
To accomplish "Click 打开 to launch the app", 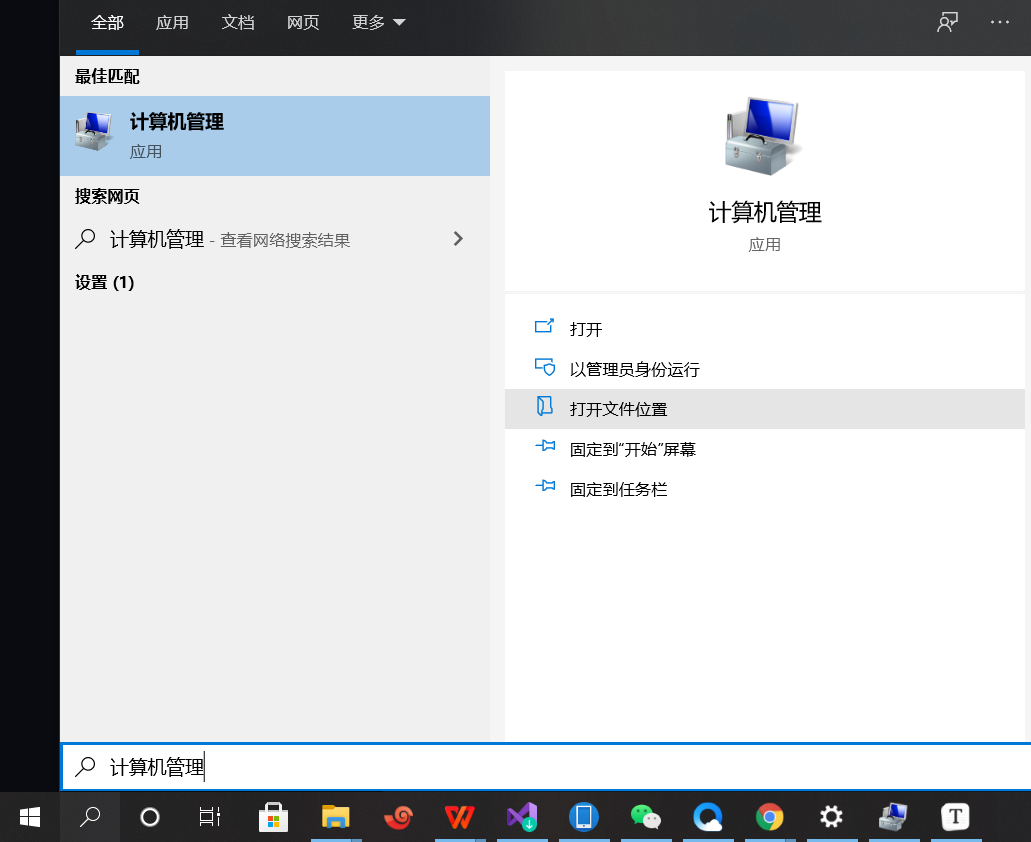I will 765,329.
